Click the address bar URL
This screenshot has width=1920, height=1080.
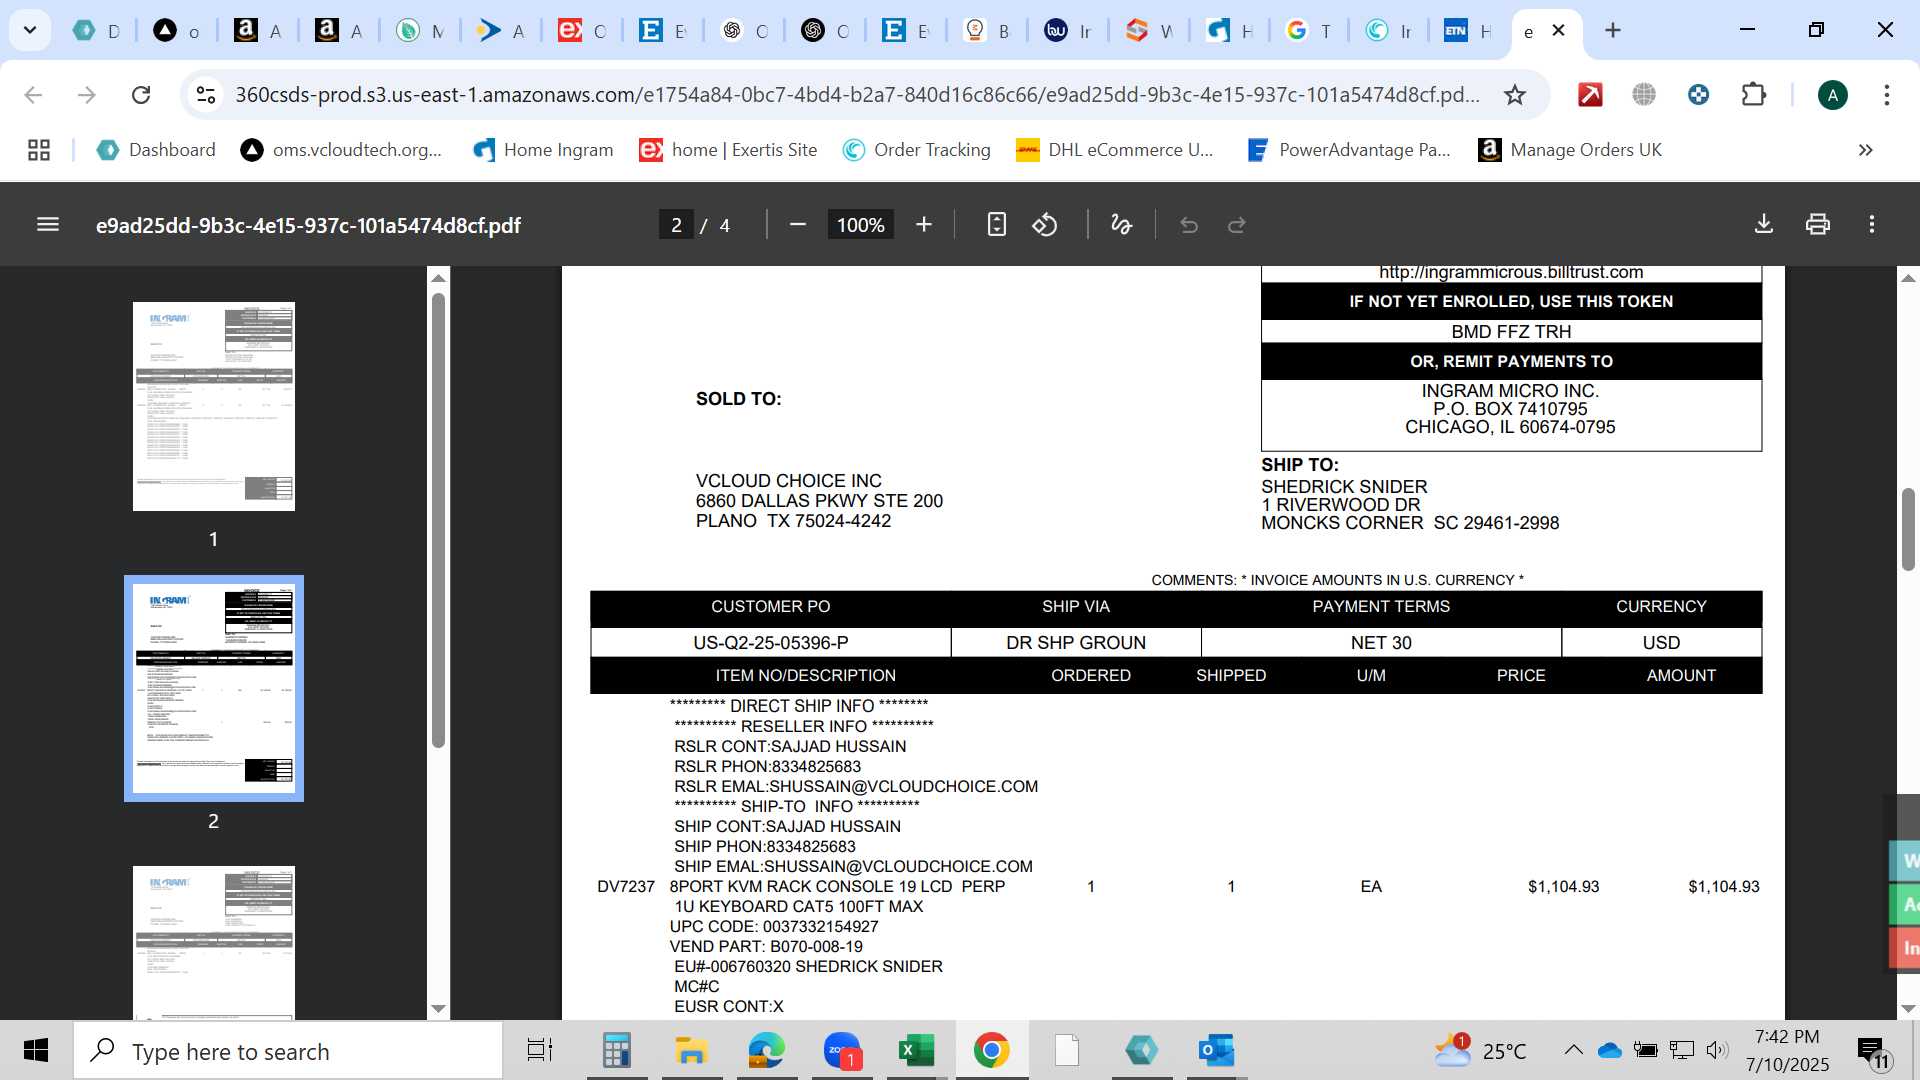pos(857,95)
